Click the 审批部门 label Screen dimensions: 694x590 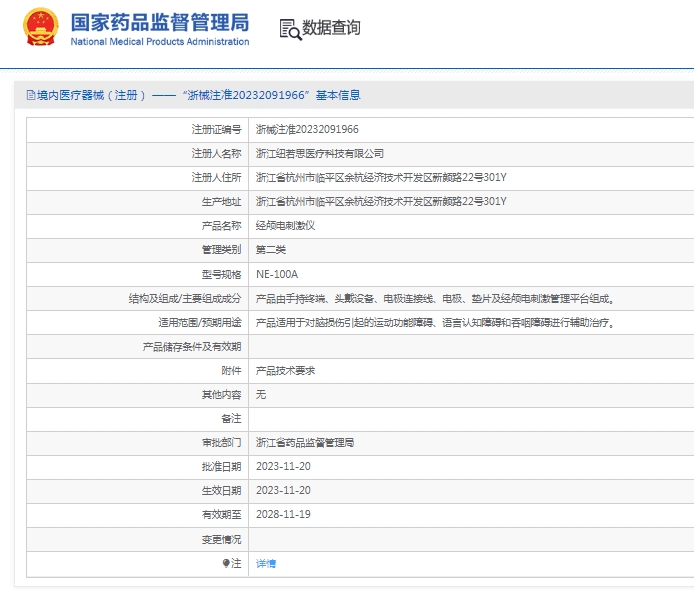(x=221, y=443)
